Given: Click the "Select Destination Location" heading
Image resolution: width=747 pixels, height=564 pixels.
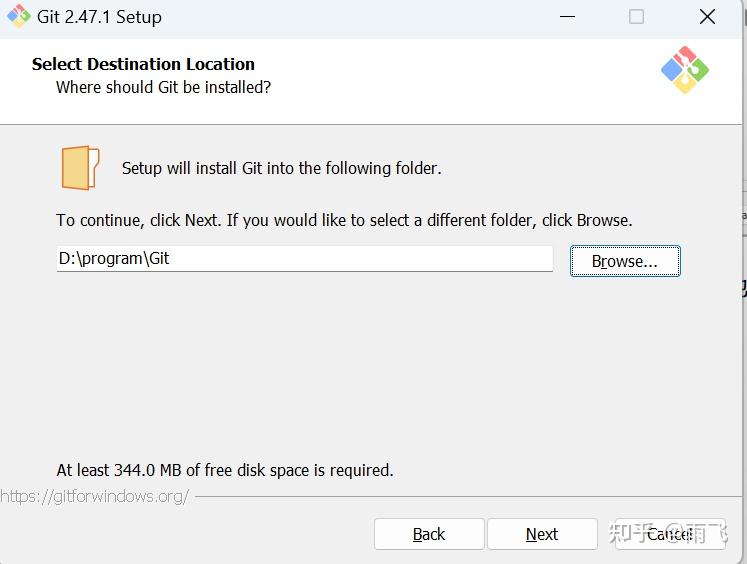Looking at the screenshot, I should (143, 64).
